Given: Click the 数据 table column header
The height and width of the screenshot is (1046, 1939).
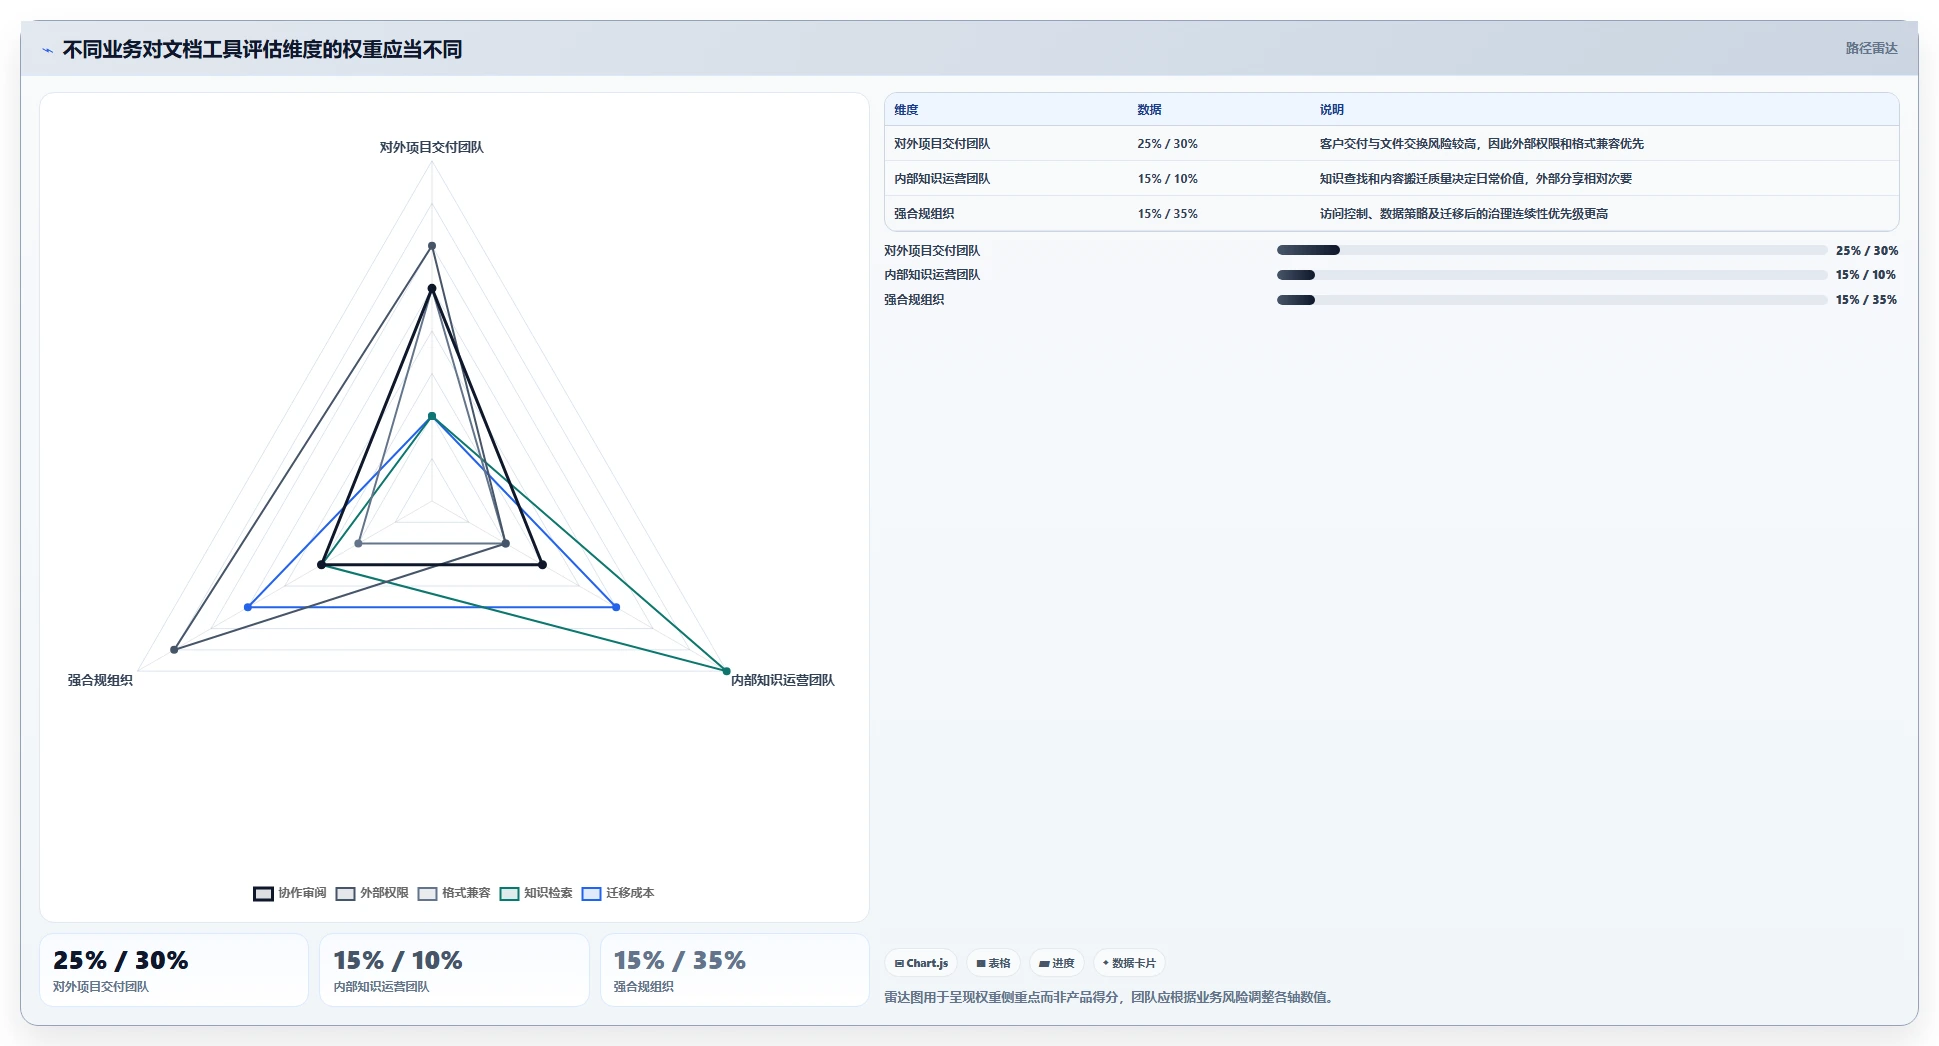Looking at the screenshot, I should 1149,110.
